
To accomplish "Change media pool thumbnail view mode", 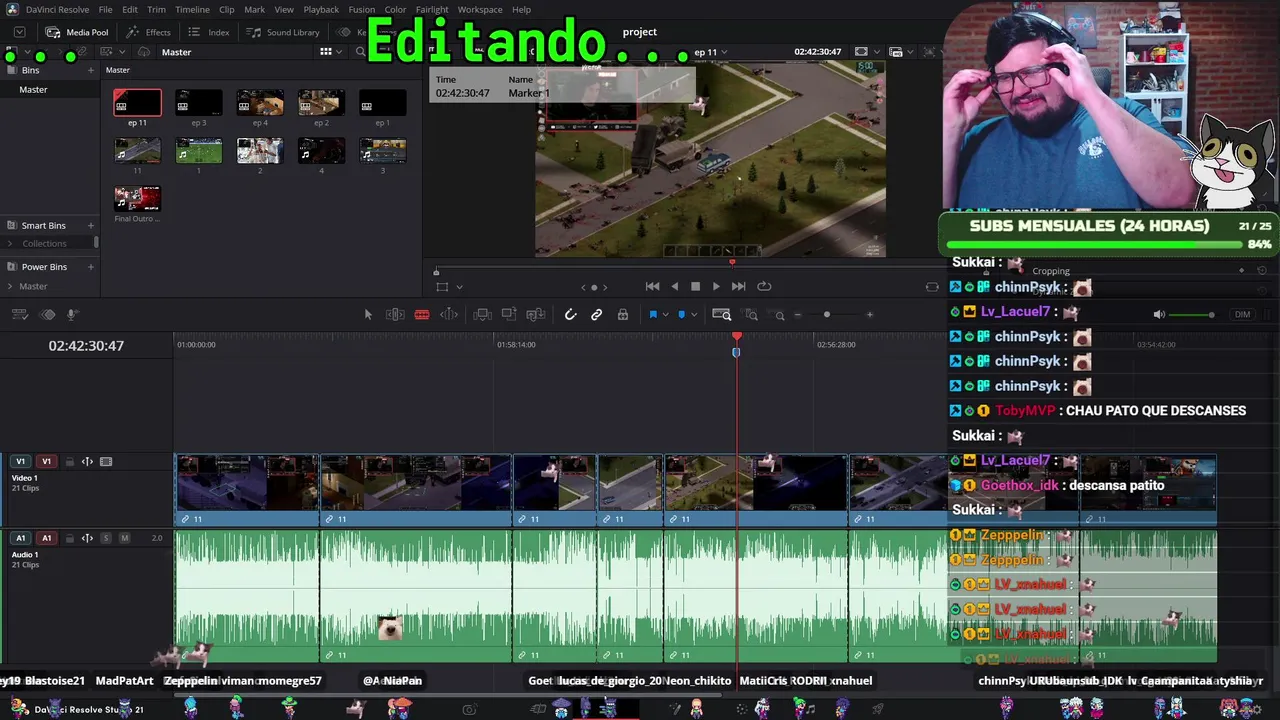I will [x=325, y=52].
